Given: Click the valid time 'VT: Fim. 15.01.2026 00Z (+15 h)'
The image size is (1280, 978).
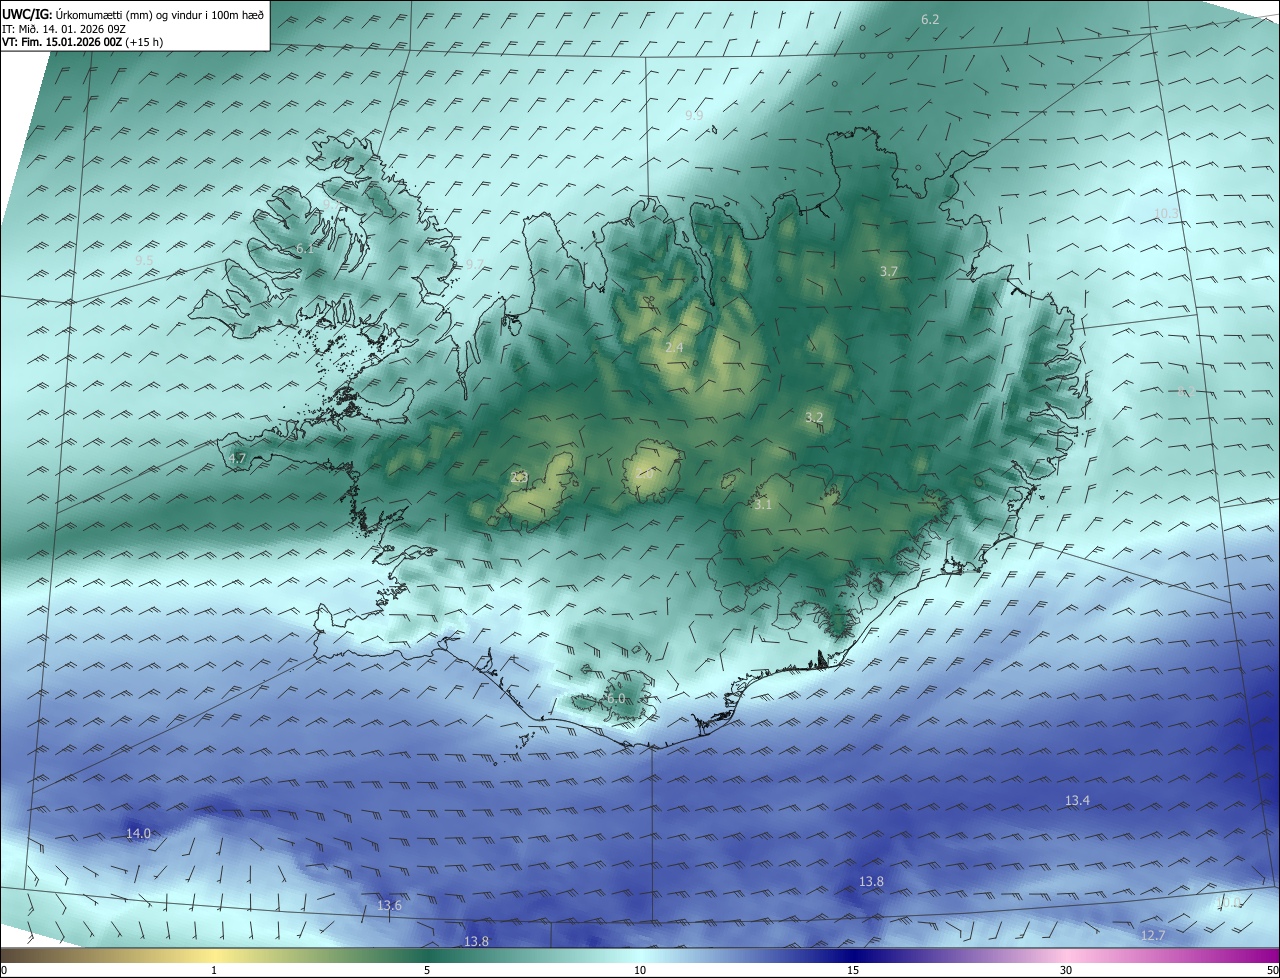Looking at the screenshot, I should coord(83,42).
